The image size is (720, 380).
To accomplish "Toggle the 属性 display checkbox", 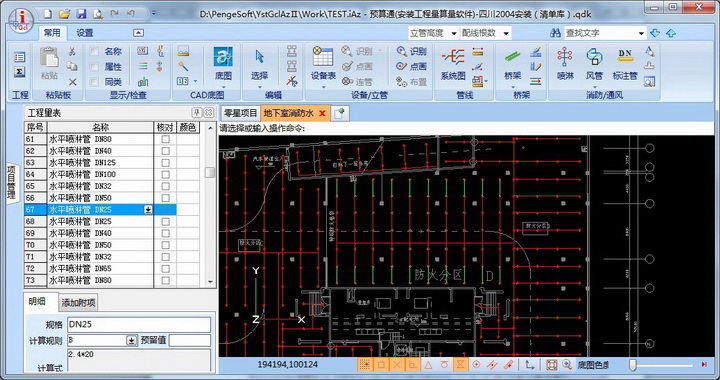I will pos(94,67).
